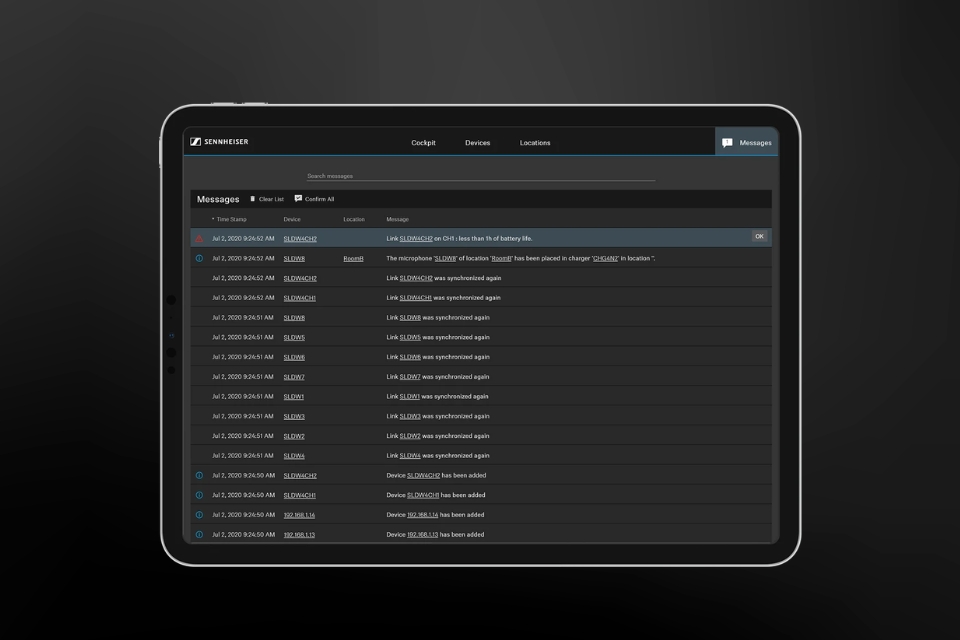
Task: Open SLDW1 link in the Device column
Action: [x=294, y=396]
